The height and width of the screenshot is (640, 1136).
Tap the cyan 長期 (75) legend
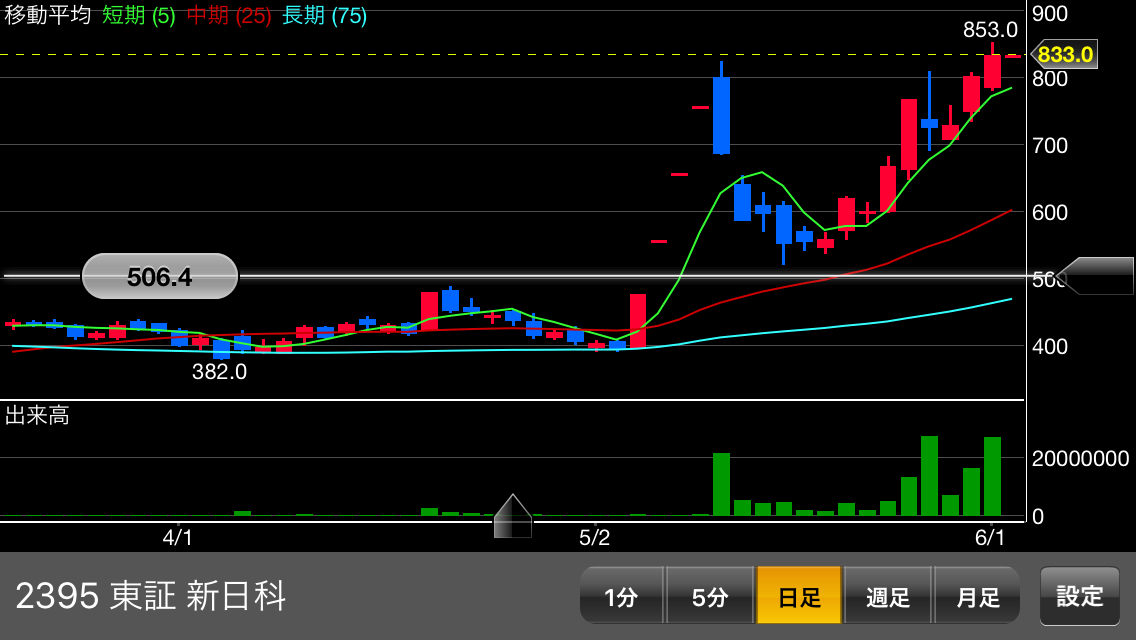(x=324, y=15)
